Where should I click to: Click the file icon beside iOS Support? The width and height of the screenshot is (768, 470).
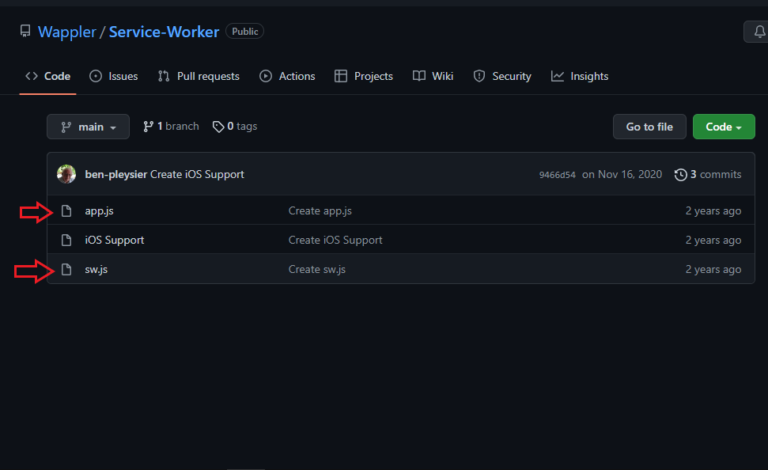coord(66,240)
